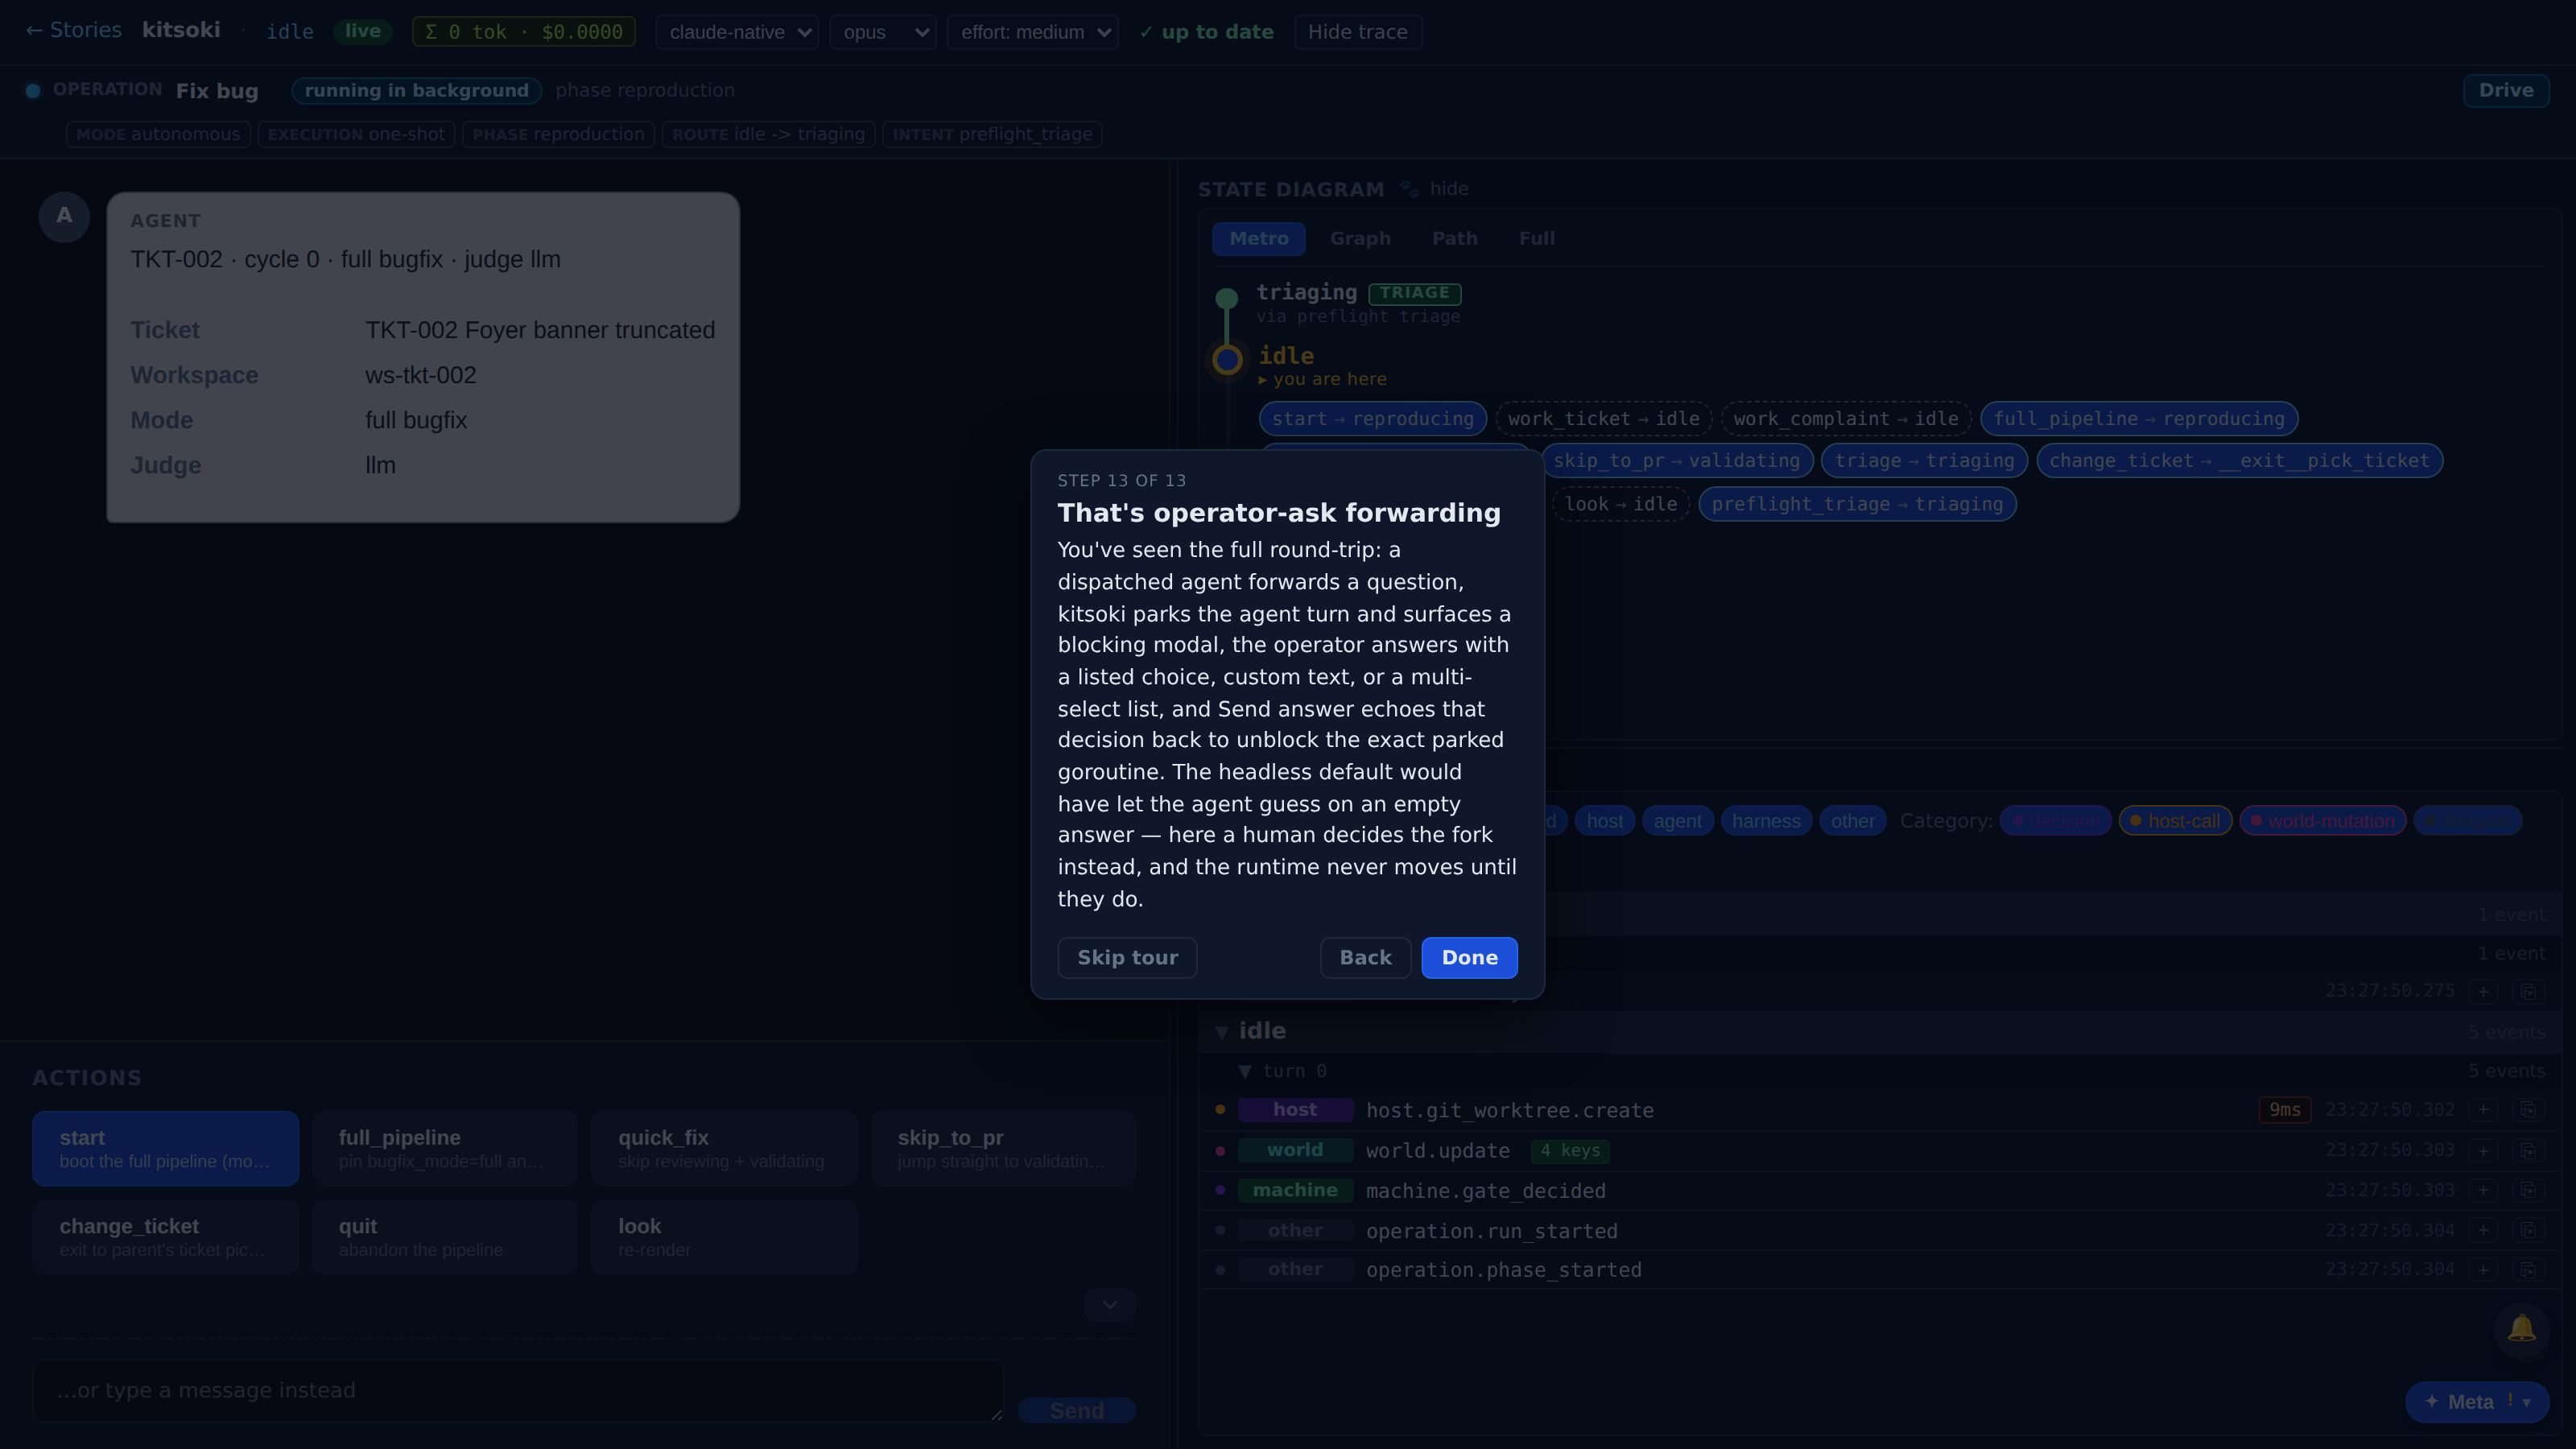Image resolution: width=2576 pixels, height=1449 pixels.
Task: Toggle the host source filter chip
Action: (1604, 821)
